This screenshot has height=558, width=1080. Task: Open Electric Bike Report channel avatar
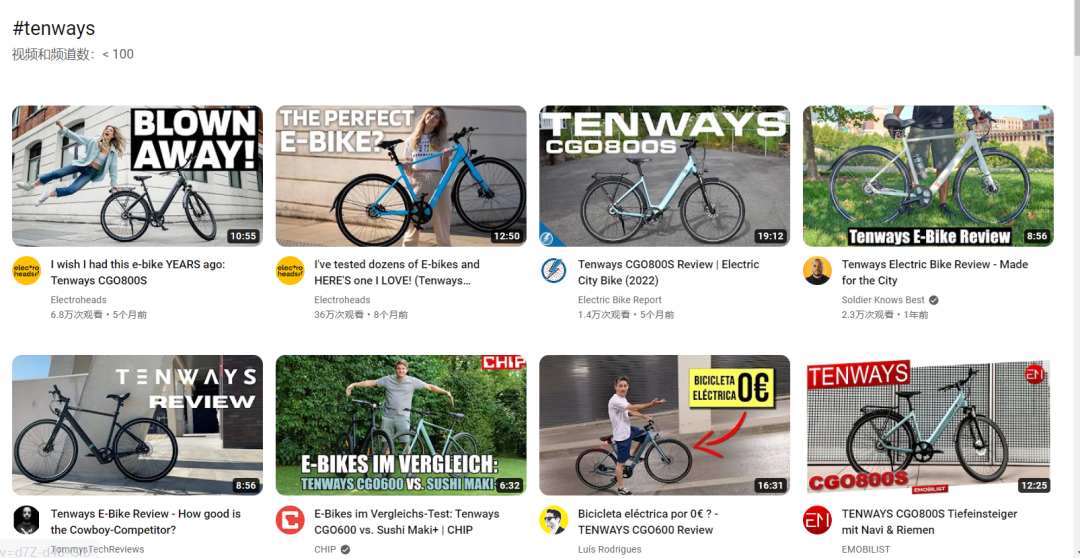tap(553, 271)
